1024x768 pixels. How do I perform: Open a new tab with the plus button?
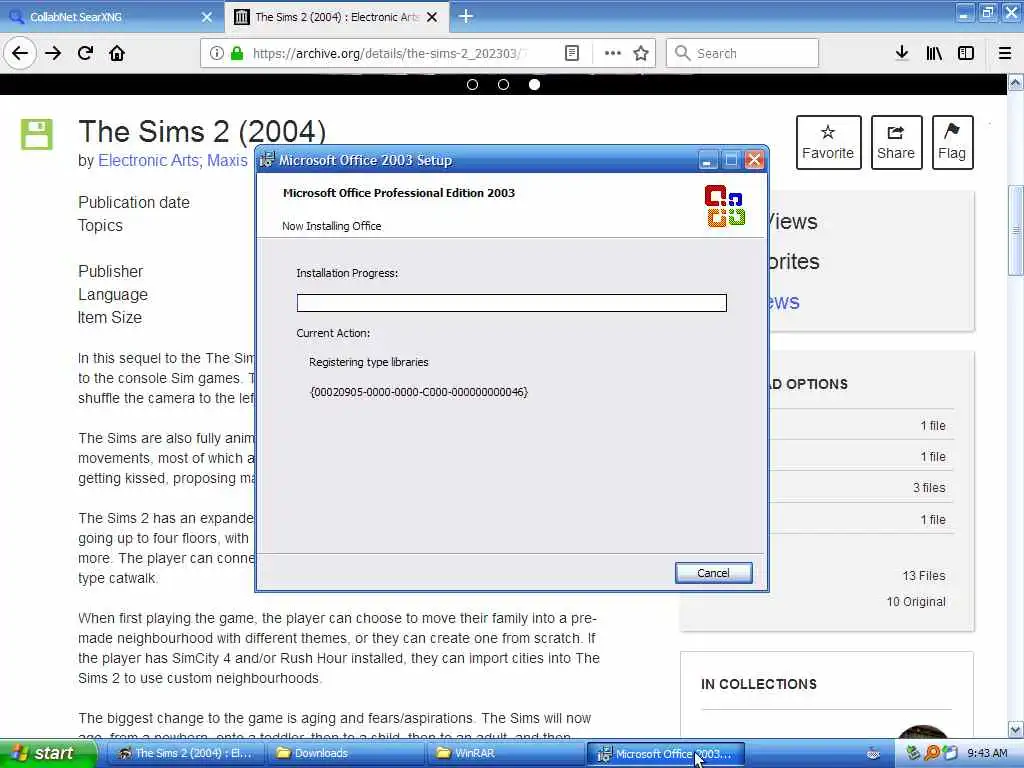click(466, 16)
